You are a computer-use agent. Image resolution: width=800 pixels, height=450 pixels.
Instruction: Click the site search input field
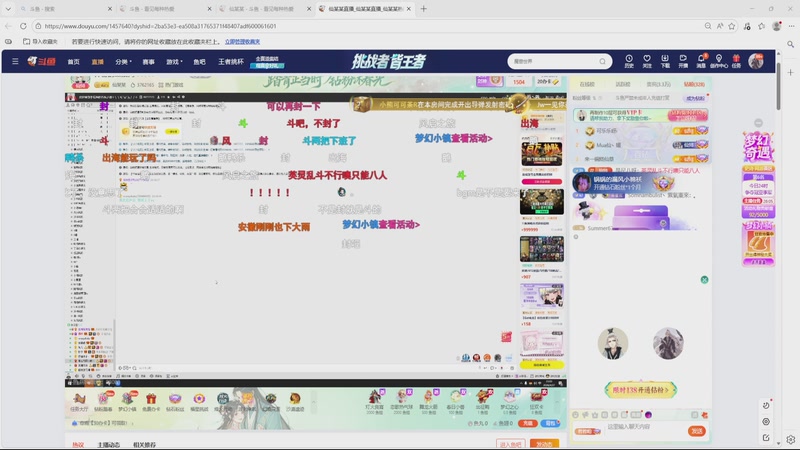click(554, 61)
